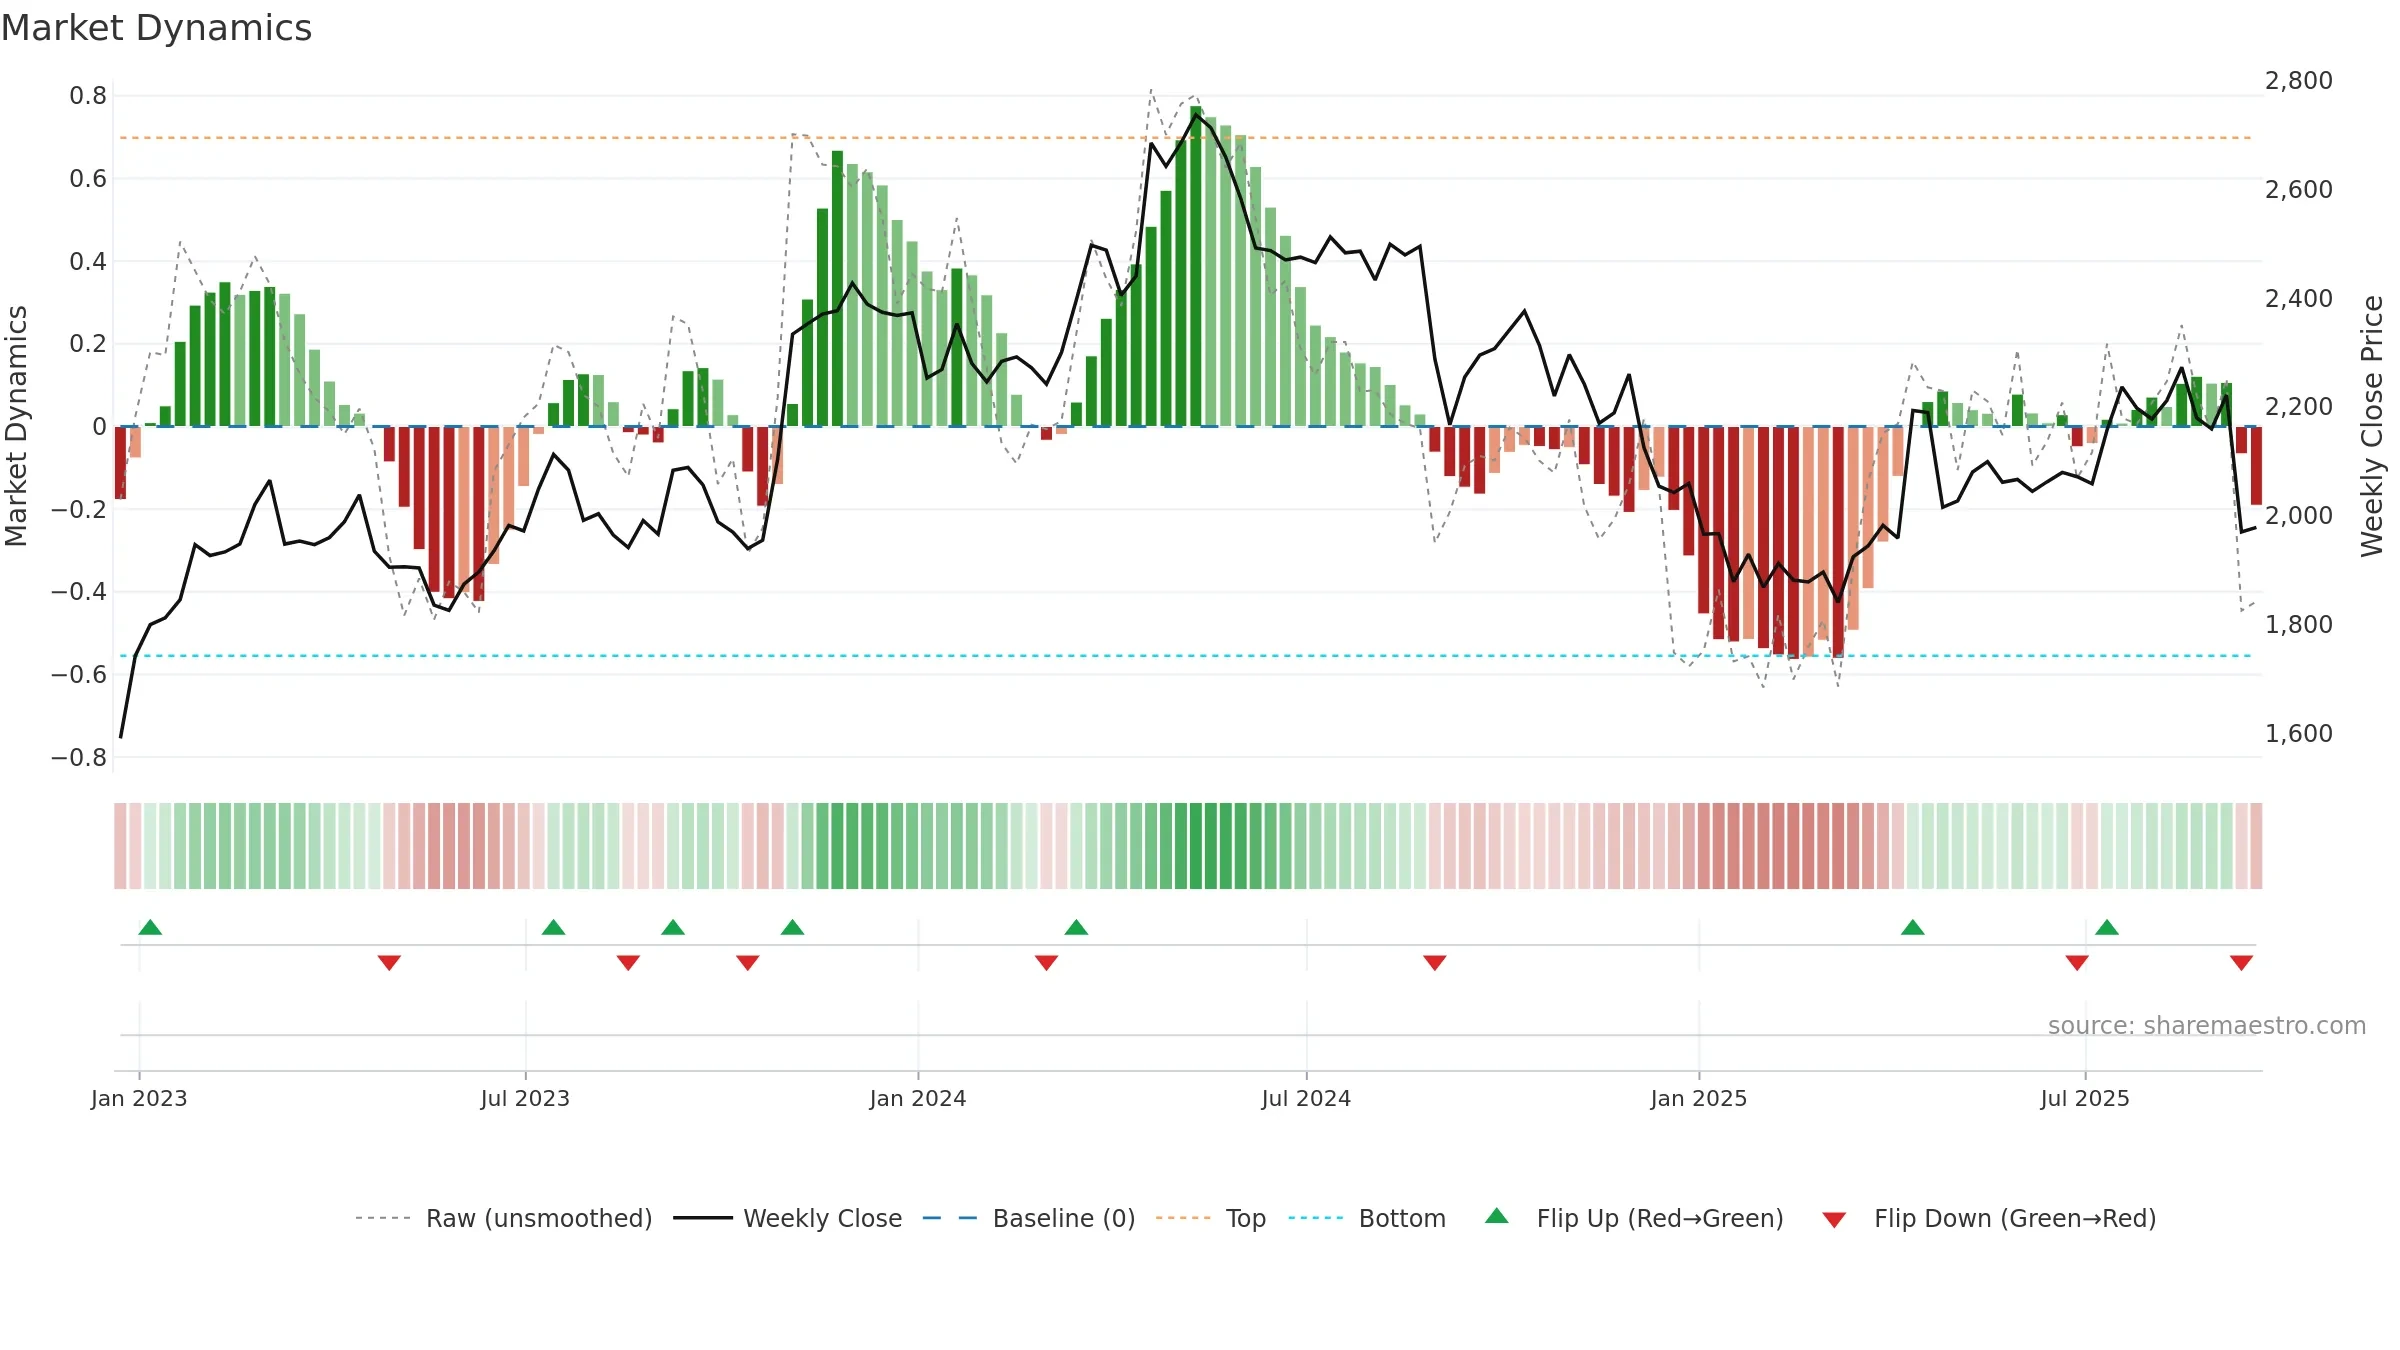
Task: Click the 2,200 right axis value
Action: (x=2299, y=407)
